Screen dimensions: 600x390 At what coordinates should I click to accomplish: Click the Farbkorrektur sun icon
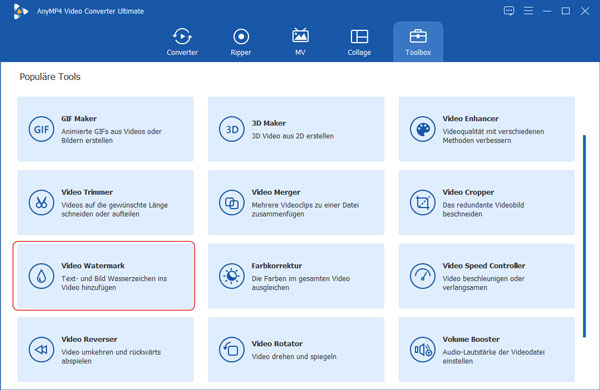tap(232, 276)
